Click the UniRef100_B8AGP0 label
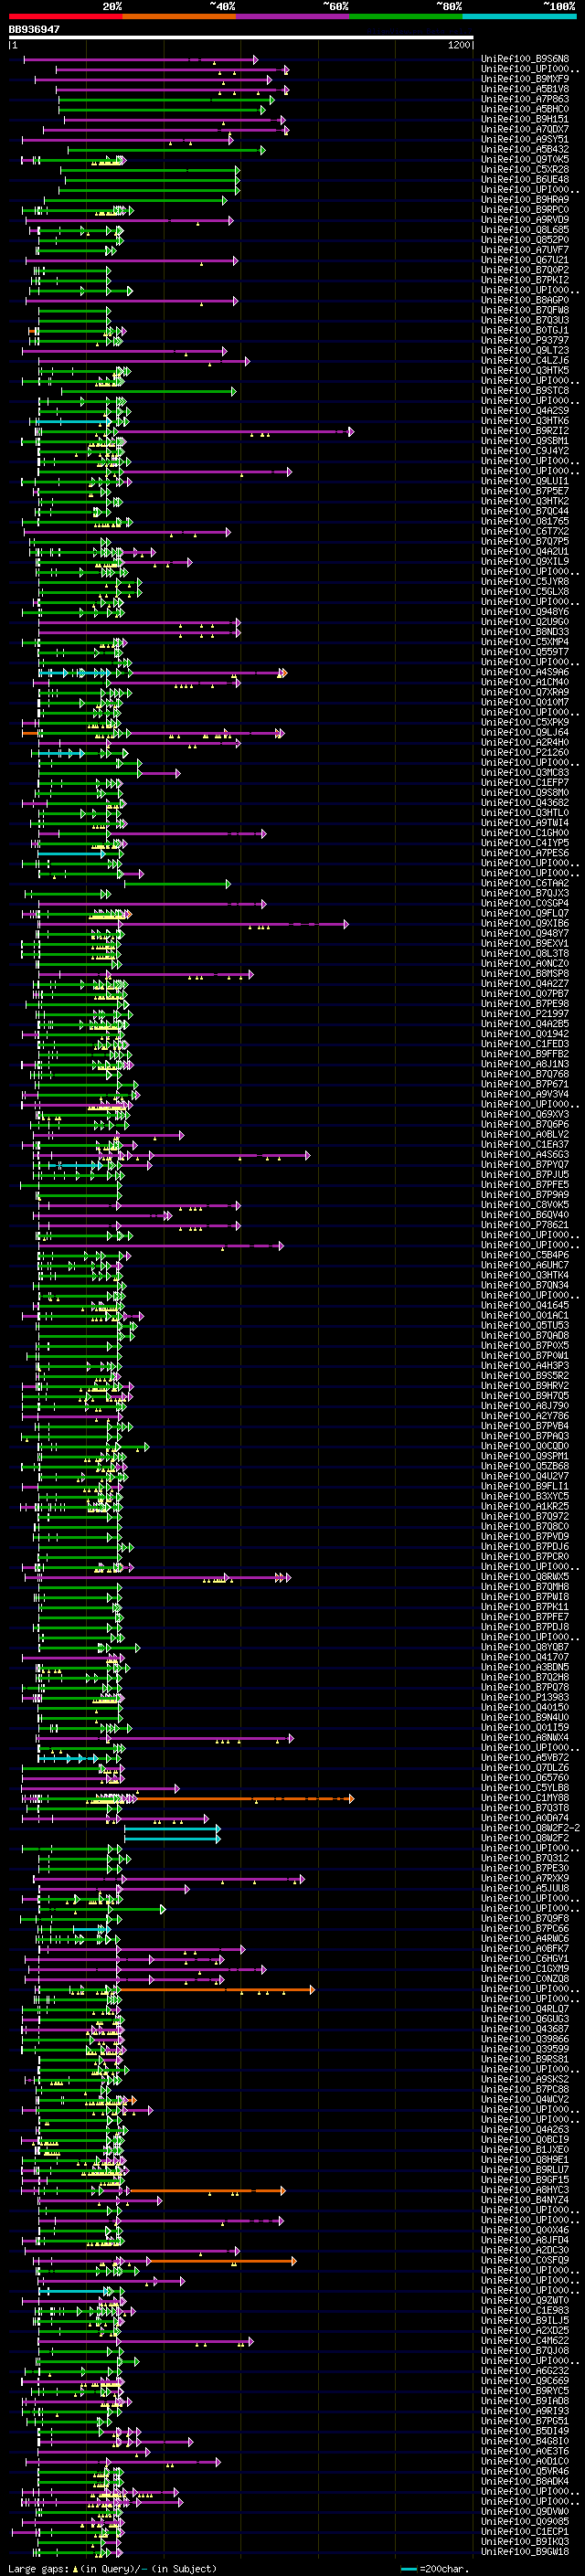Image resolution: width=585 pixels, height=2576 pixels. 525,300
